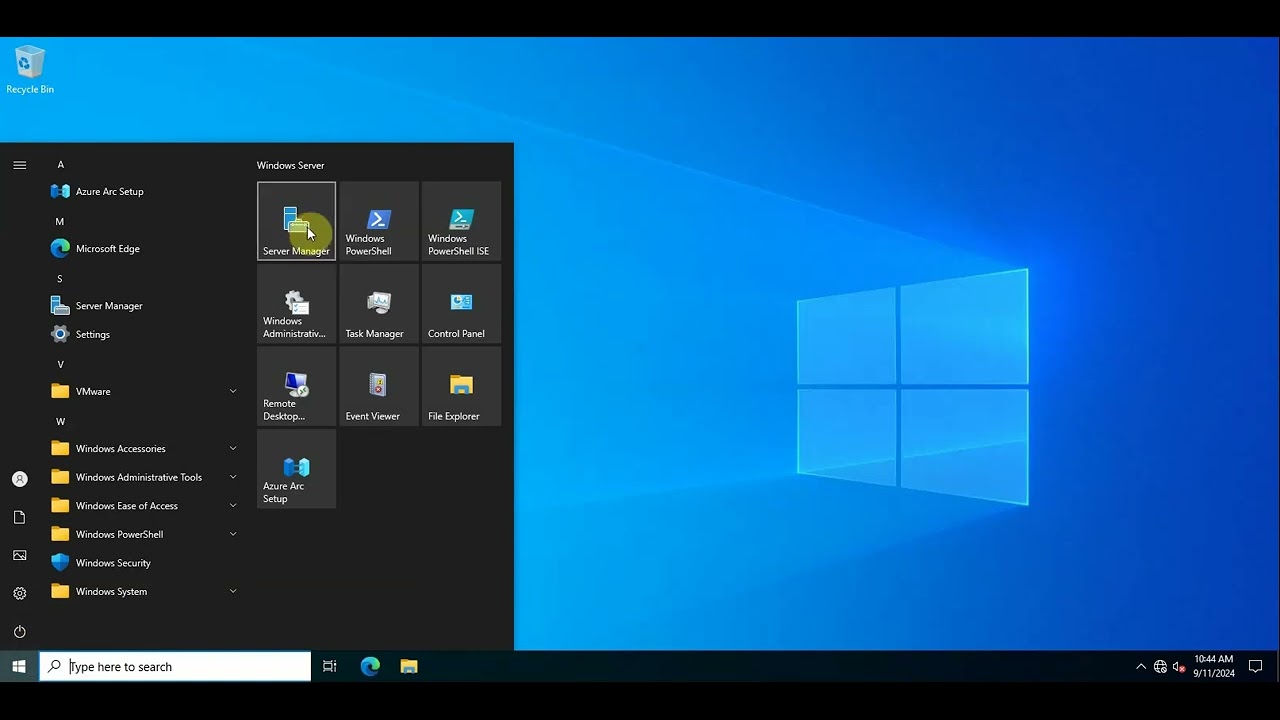The image size is (1280, 720).
Task: Expand the Windows System folder
Action: point(145,591)
